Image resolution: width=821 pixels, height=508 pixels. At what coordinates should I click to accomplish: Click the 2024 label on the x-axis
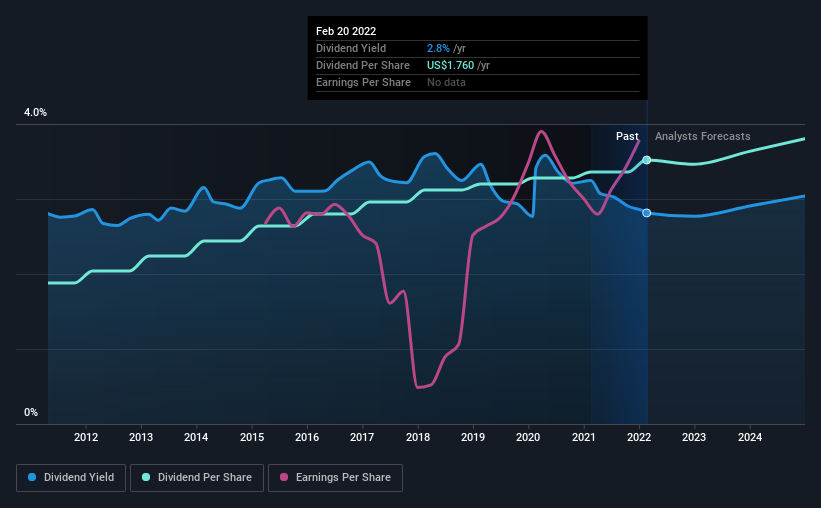click(x=750, y=437)
